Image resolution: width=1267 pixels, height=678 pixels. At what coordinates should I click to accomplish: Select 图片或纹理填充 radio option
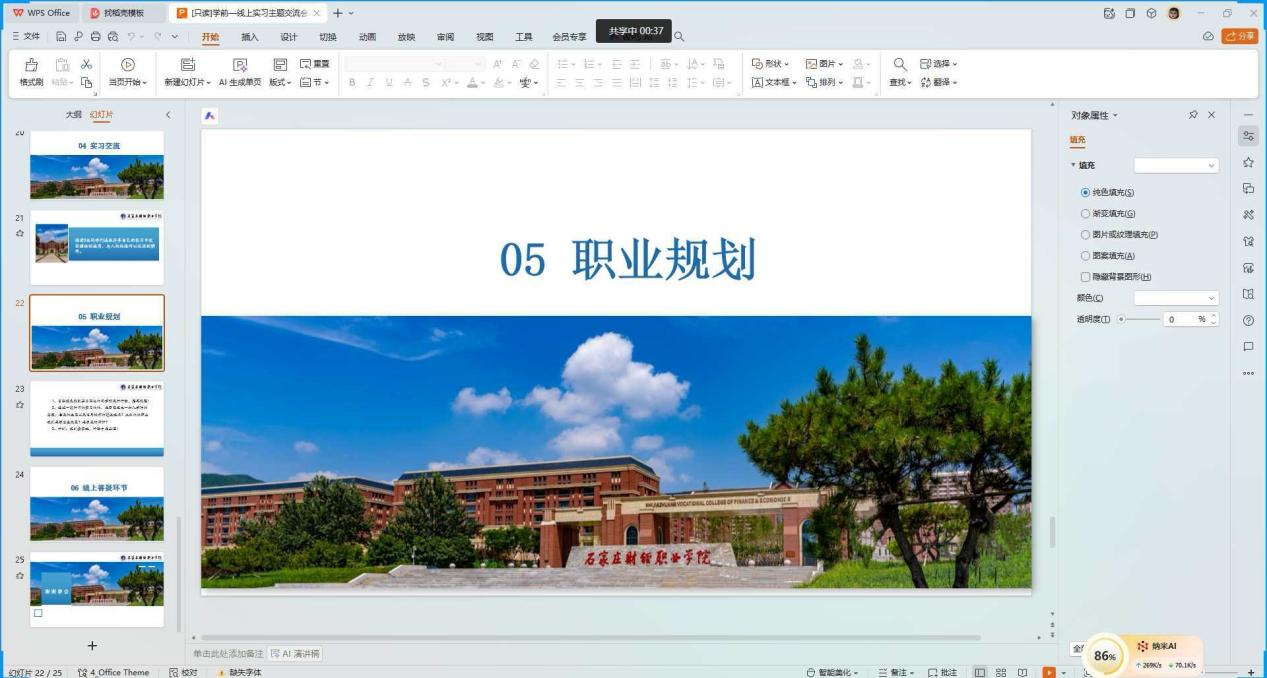coord(1085,235)
